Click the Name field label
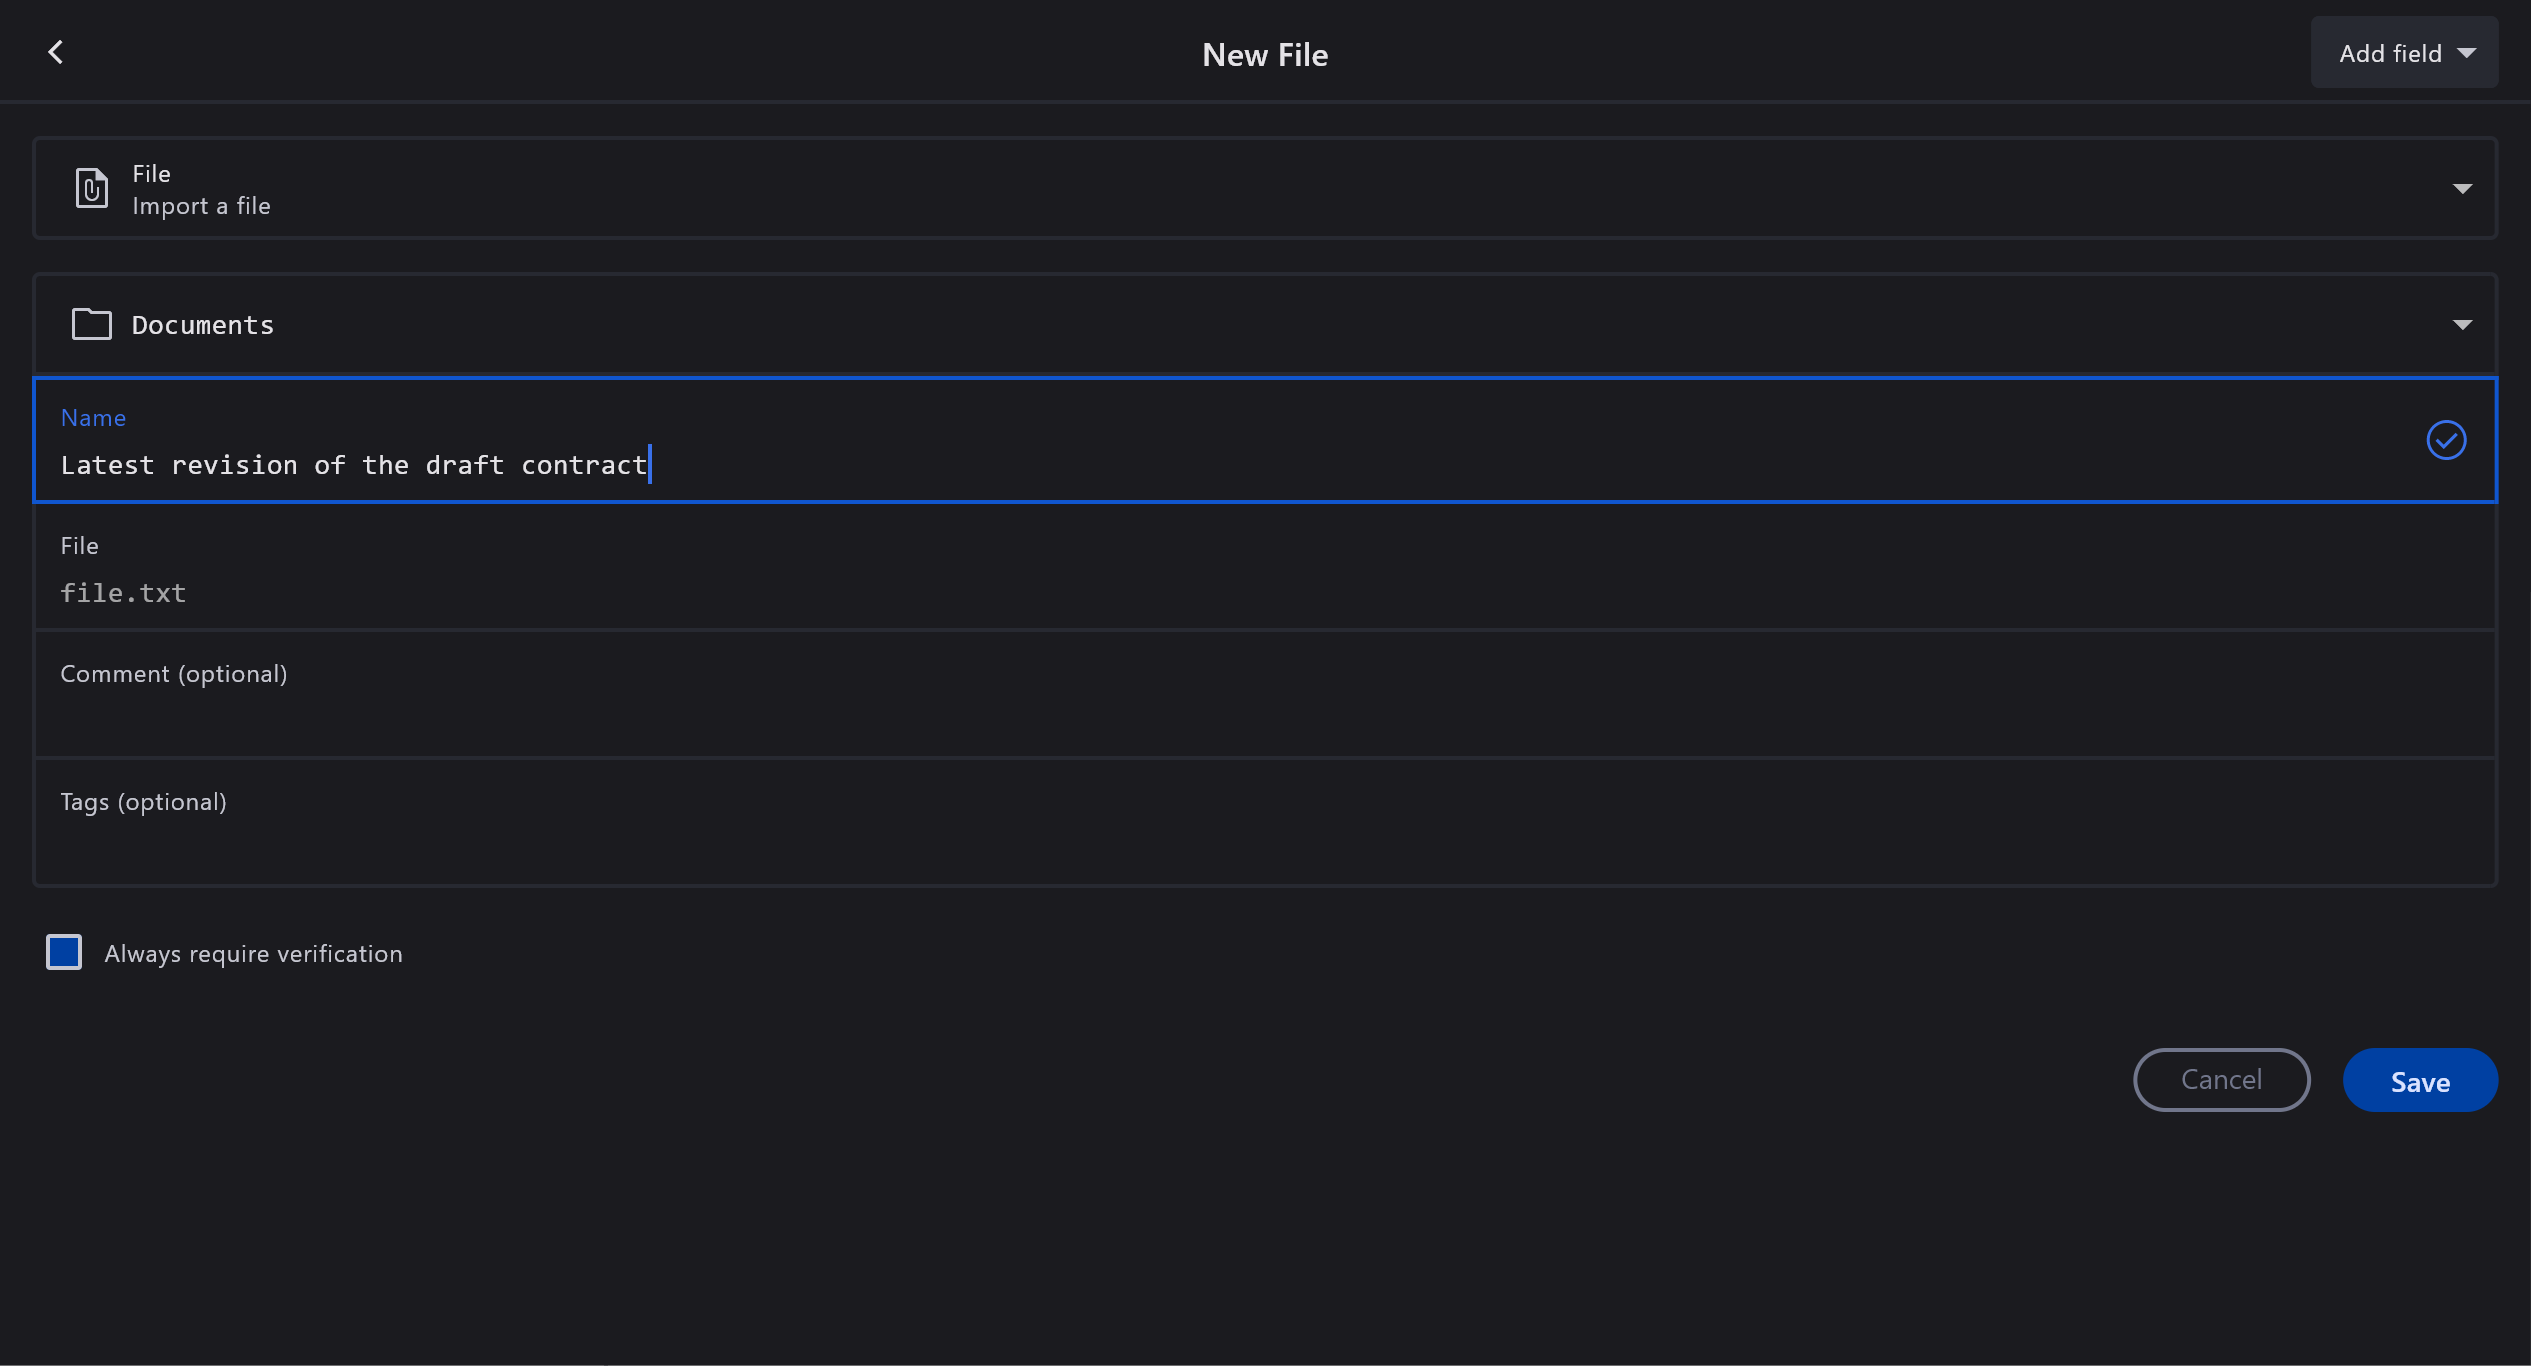The height and width of the screenshot is (1366, 2531). coord(93,418)
